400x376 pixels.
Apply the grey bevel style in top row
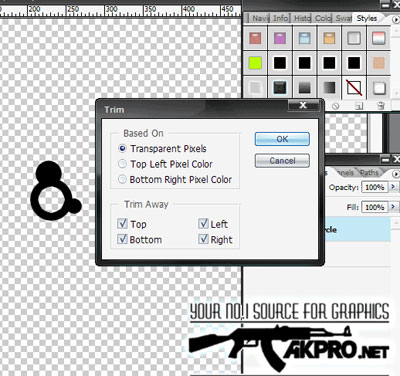click(354, 38)
